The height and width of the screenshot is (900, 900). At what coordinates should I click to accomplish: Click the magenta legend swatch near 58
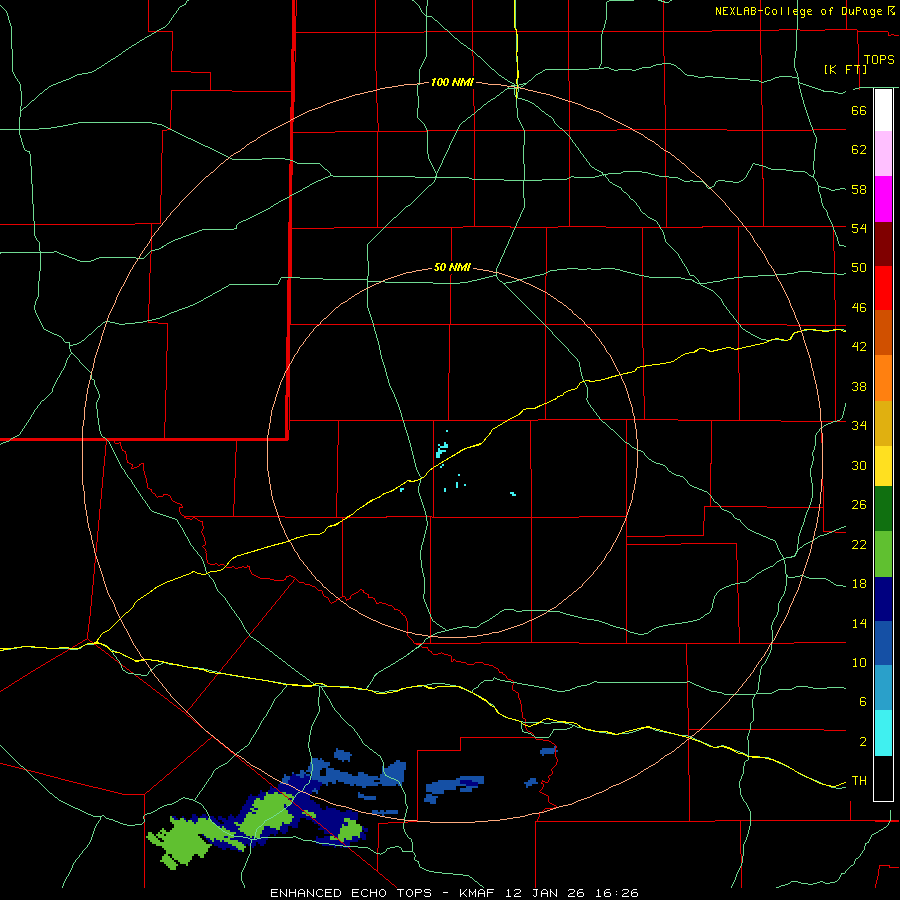883,199
